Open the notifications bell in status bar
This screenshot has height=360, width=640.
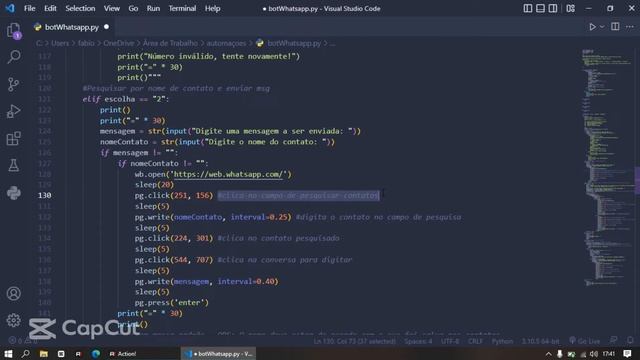tap(630, 340)
